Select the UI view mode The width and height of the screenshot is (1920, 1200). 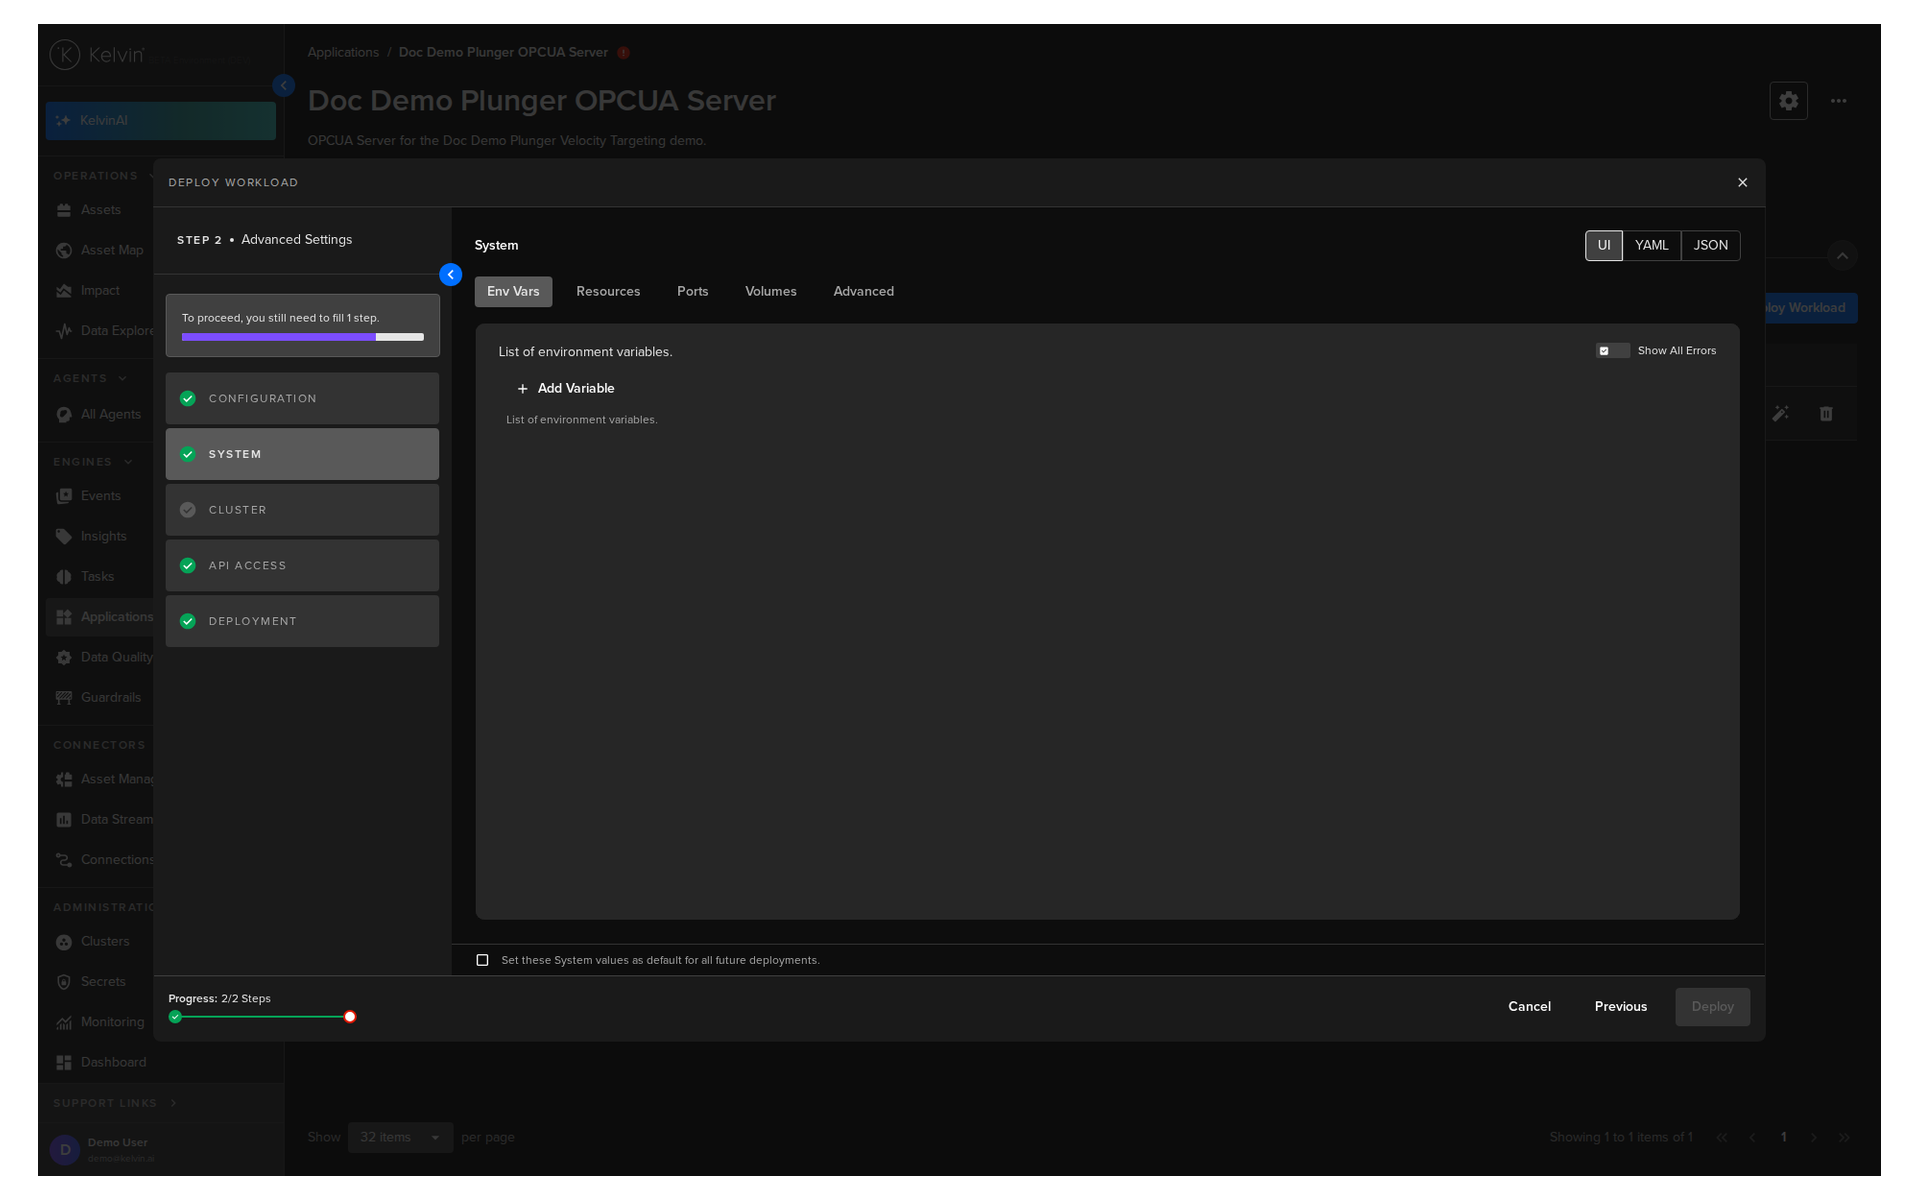click(1603, 246)
